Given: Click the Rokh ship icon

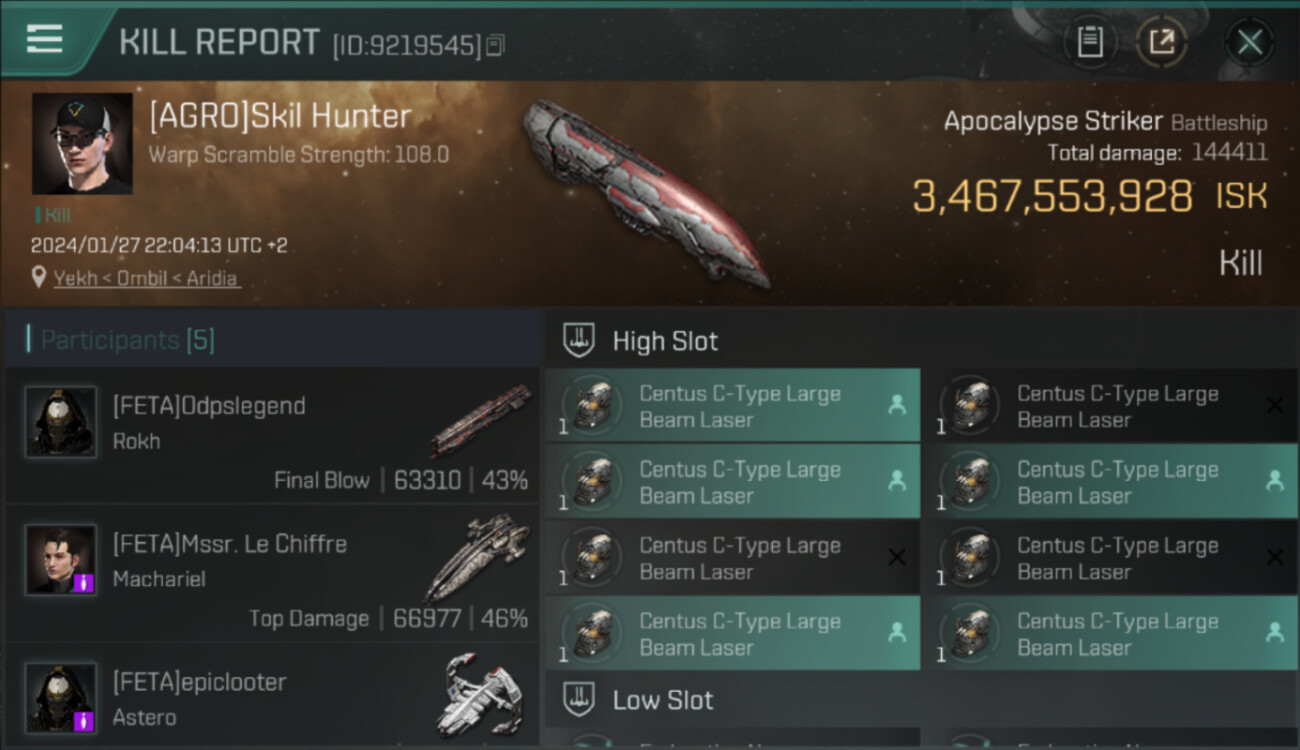Looking at the screenshot, I should click(481, 420).
